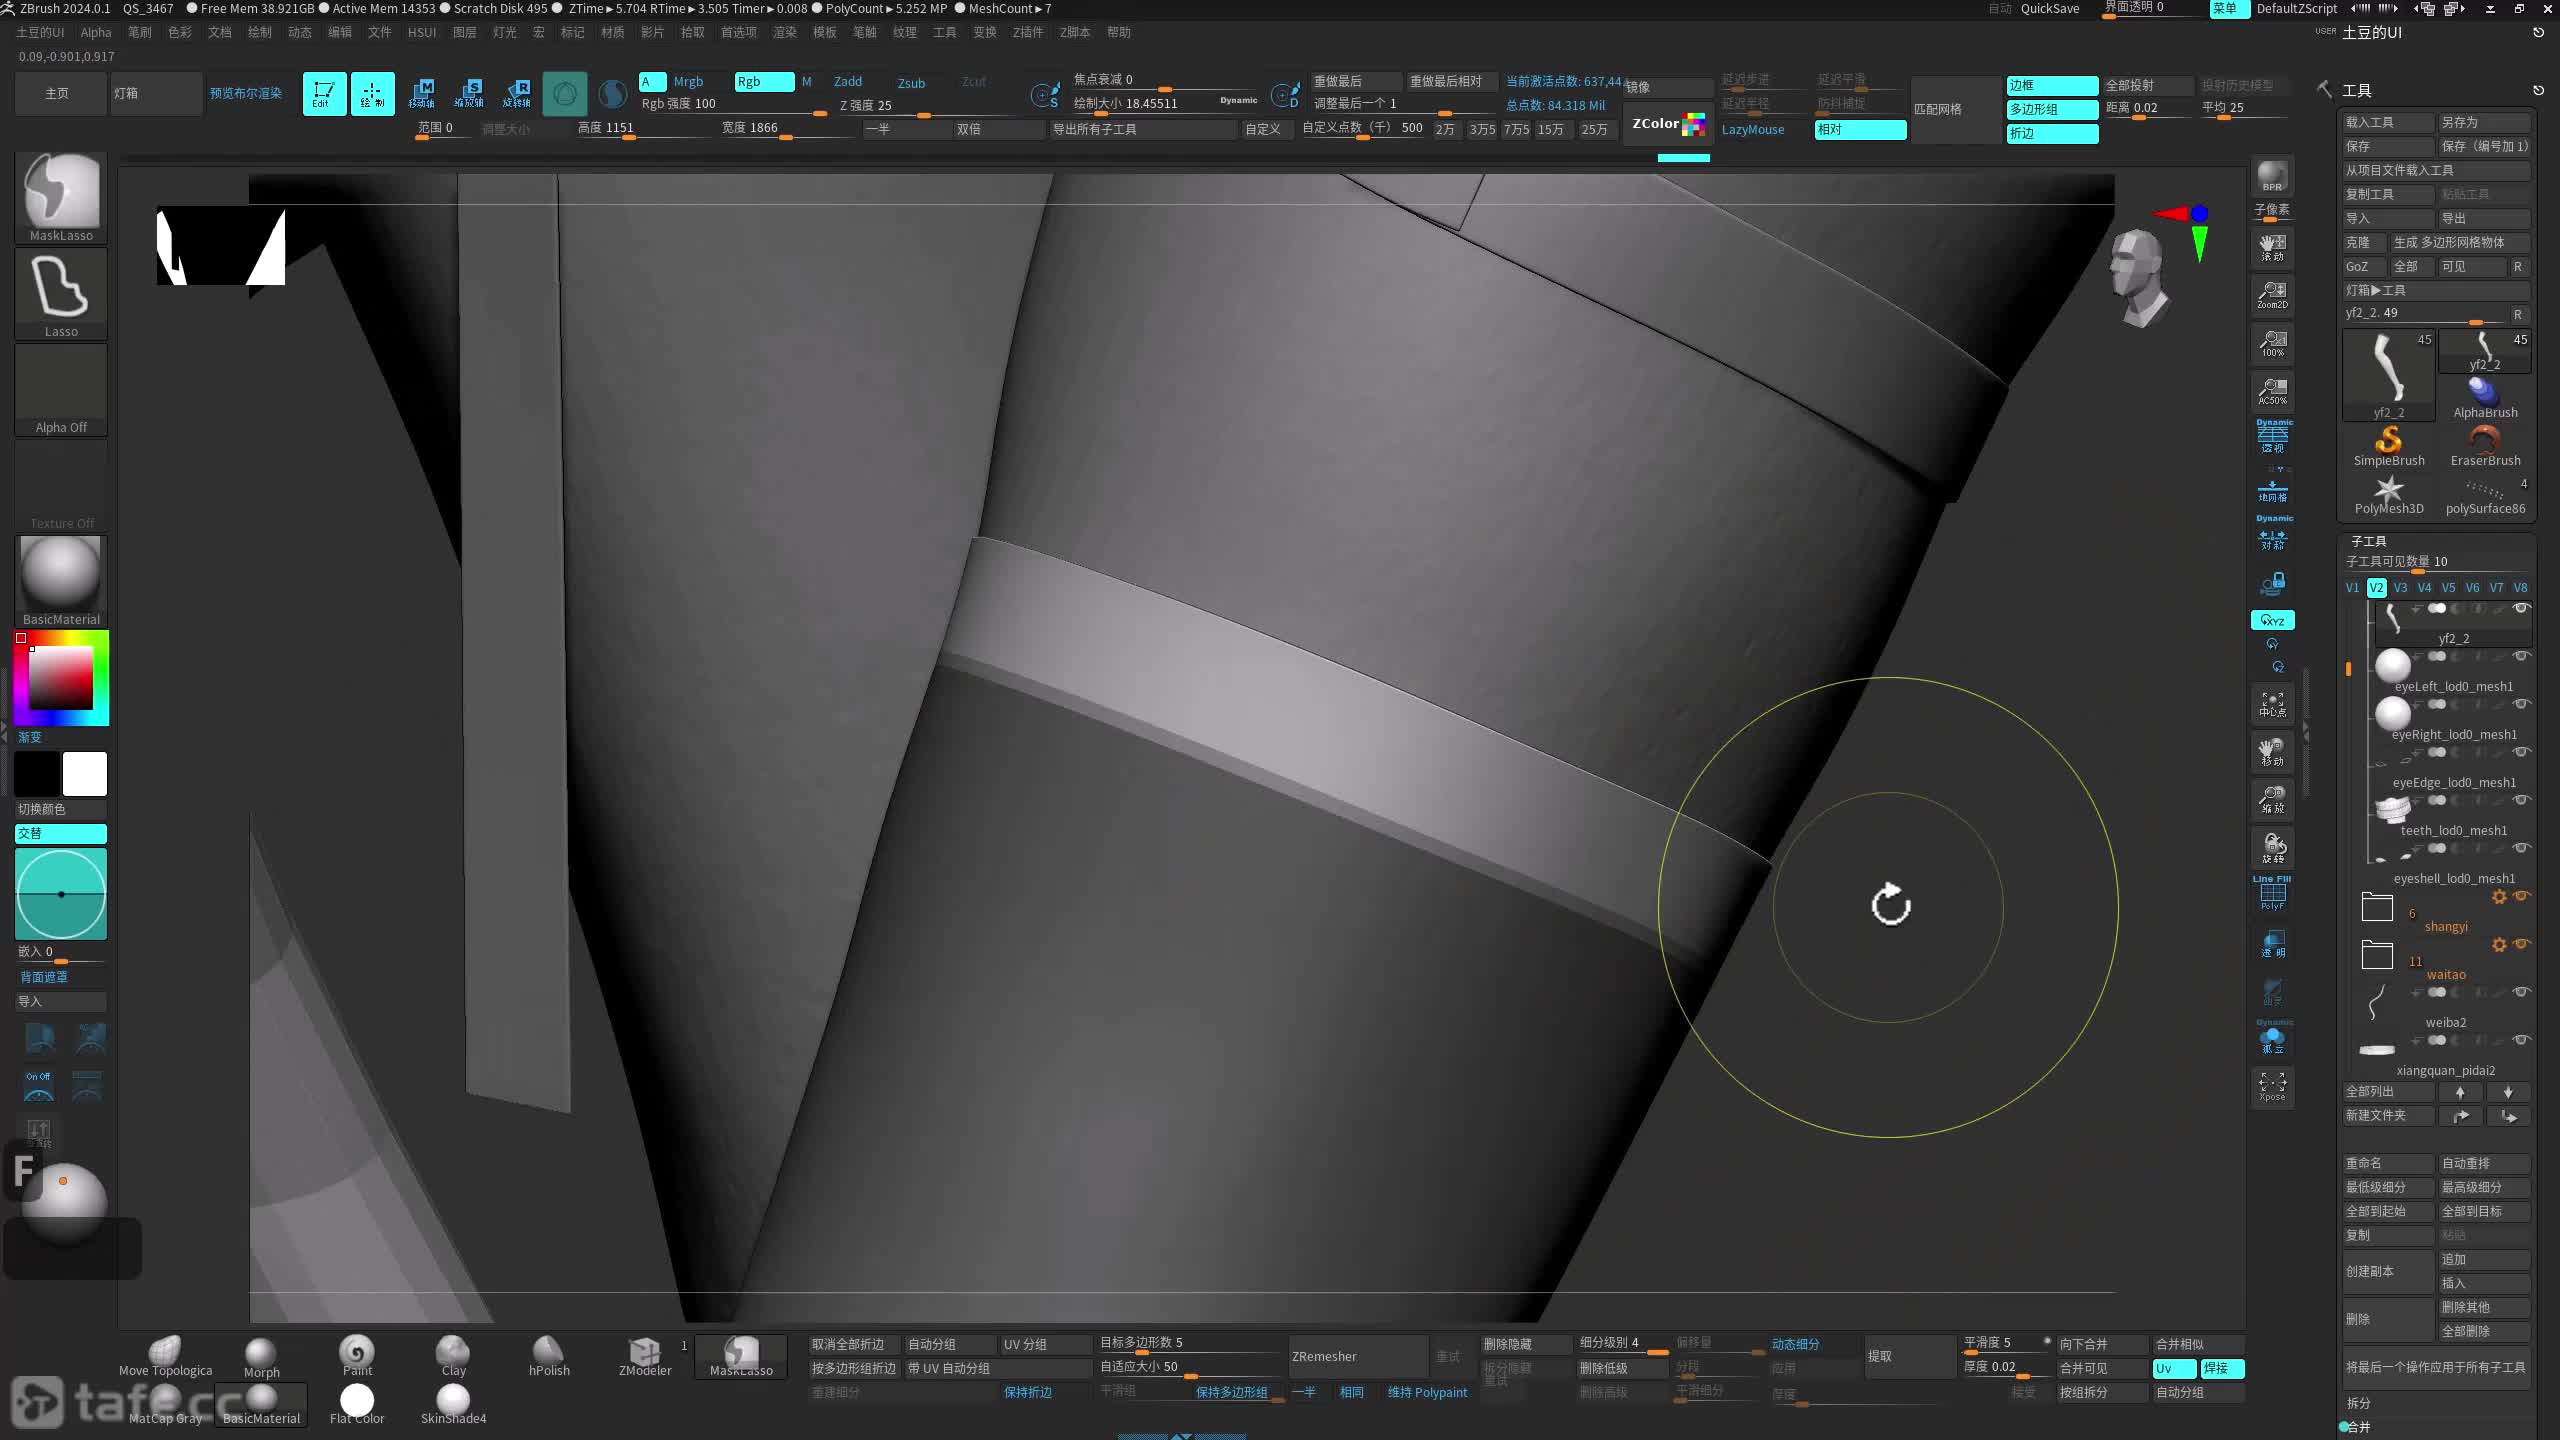
Task: Pick a hue in the color picker square
Action: (61, 678)
